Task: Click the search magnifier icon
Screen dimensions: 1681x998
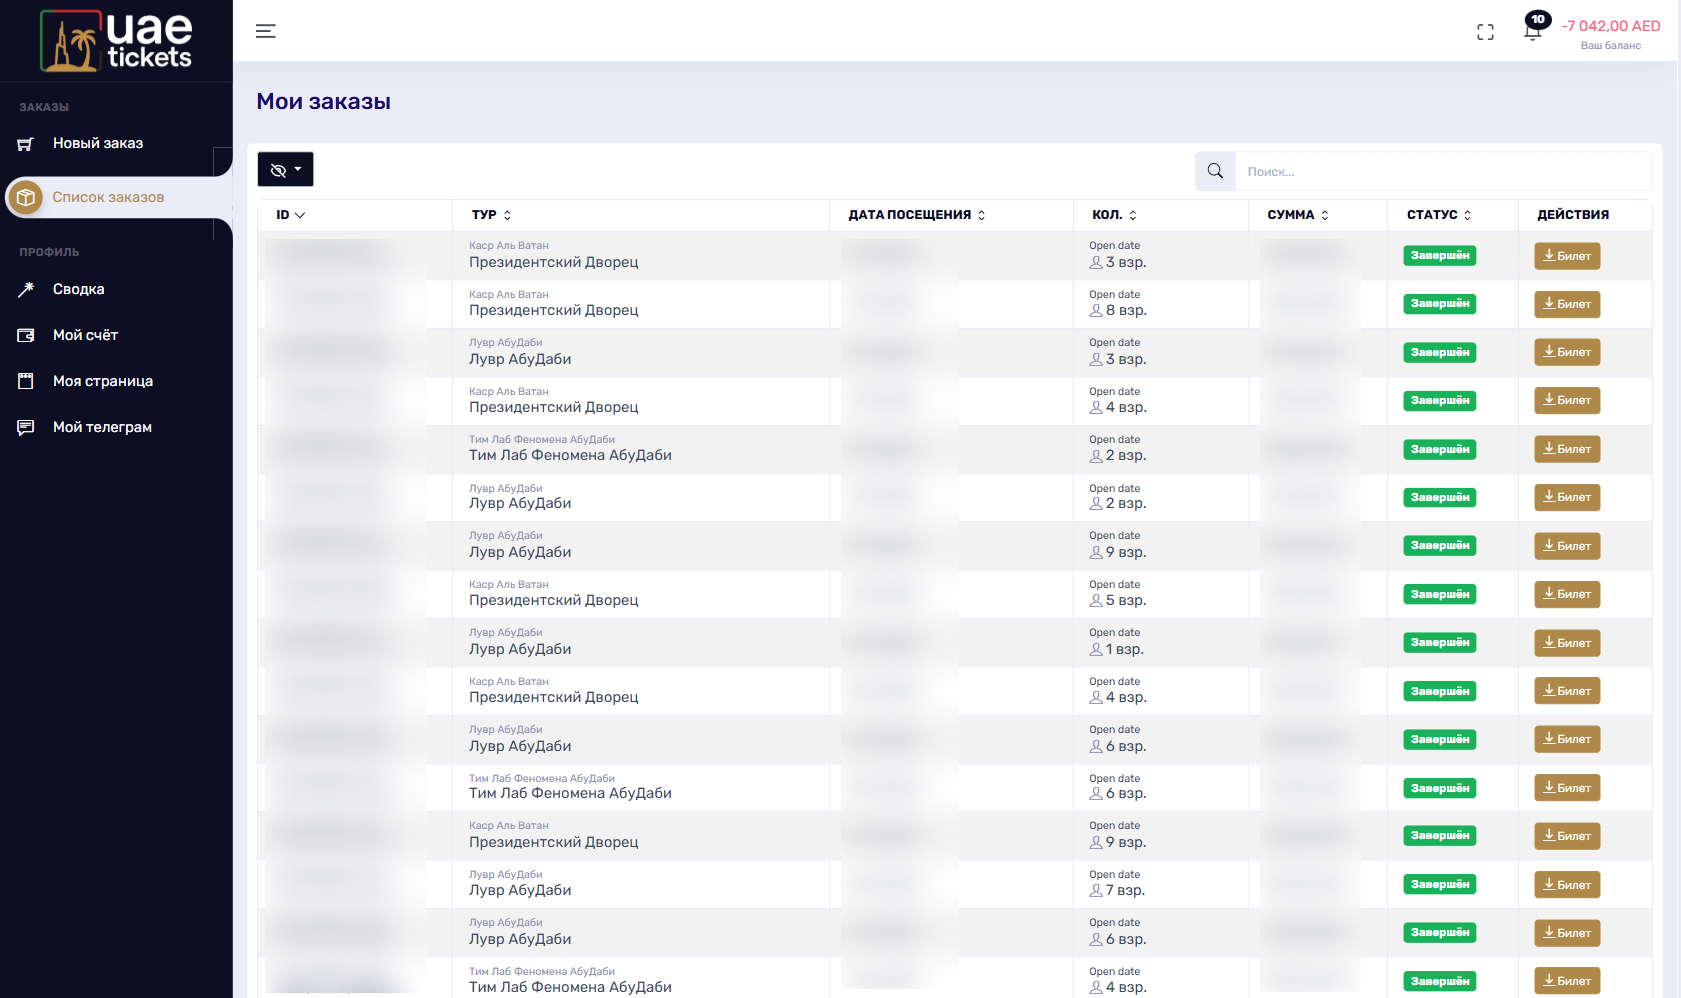Action: coord(1215,171)
